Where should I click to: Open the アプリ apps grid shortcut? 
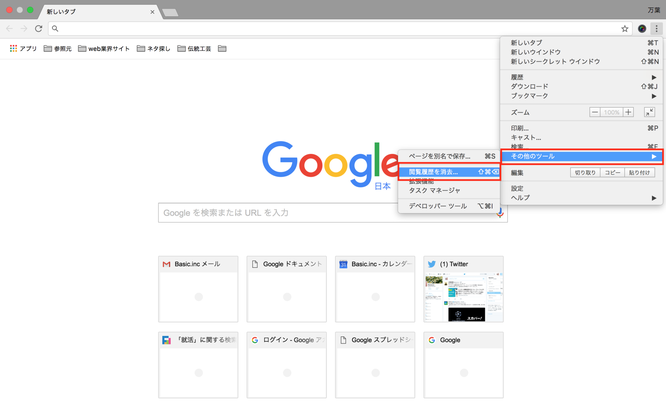click(x=23, y=48)
